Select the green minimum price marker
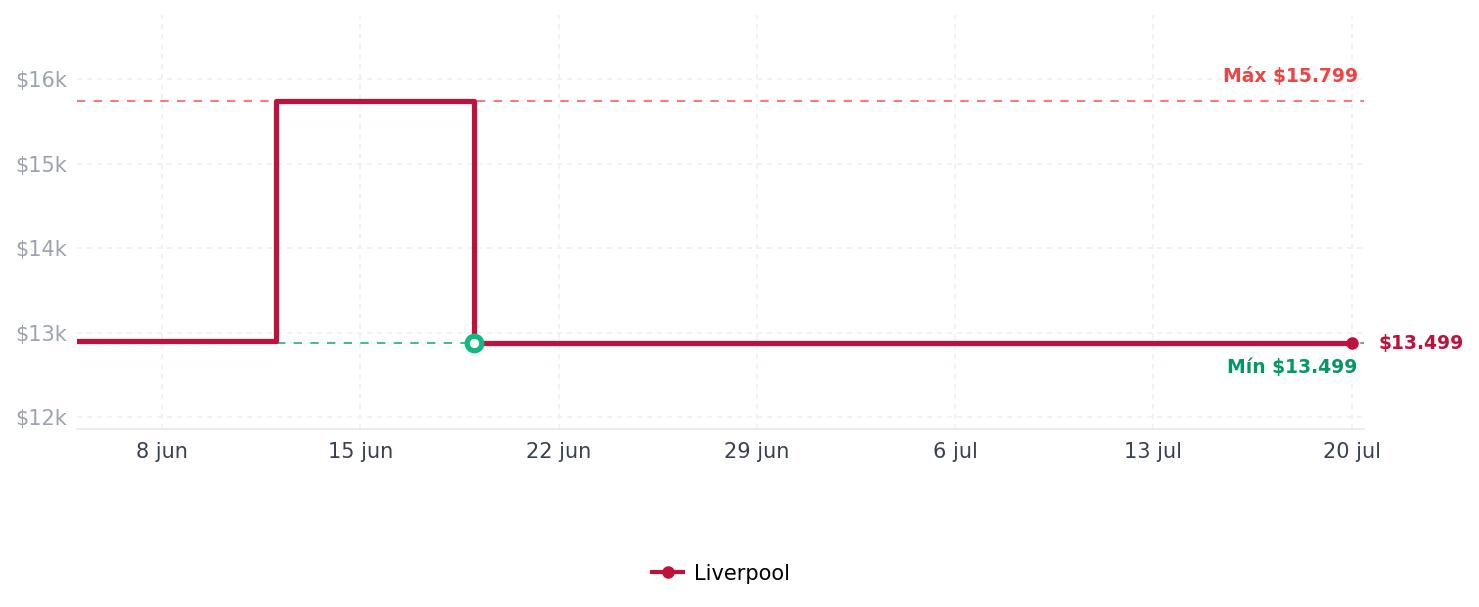 click(474, 343)
